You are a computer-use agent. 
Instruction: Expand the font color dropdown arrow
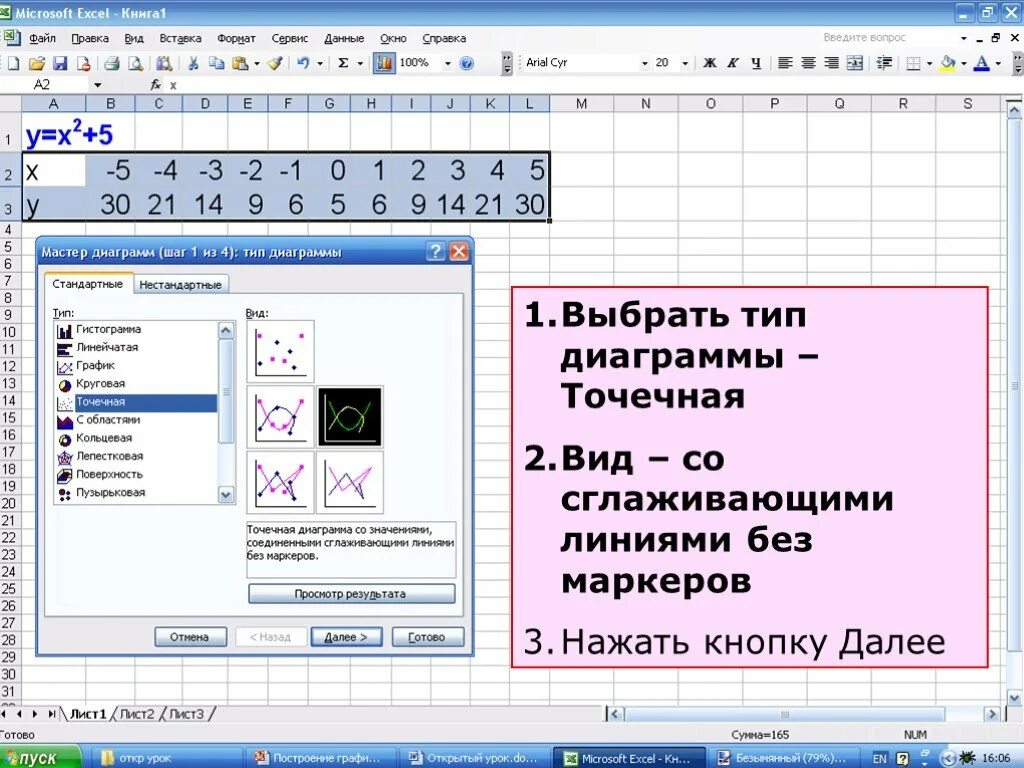(998, 63)
